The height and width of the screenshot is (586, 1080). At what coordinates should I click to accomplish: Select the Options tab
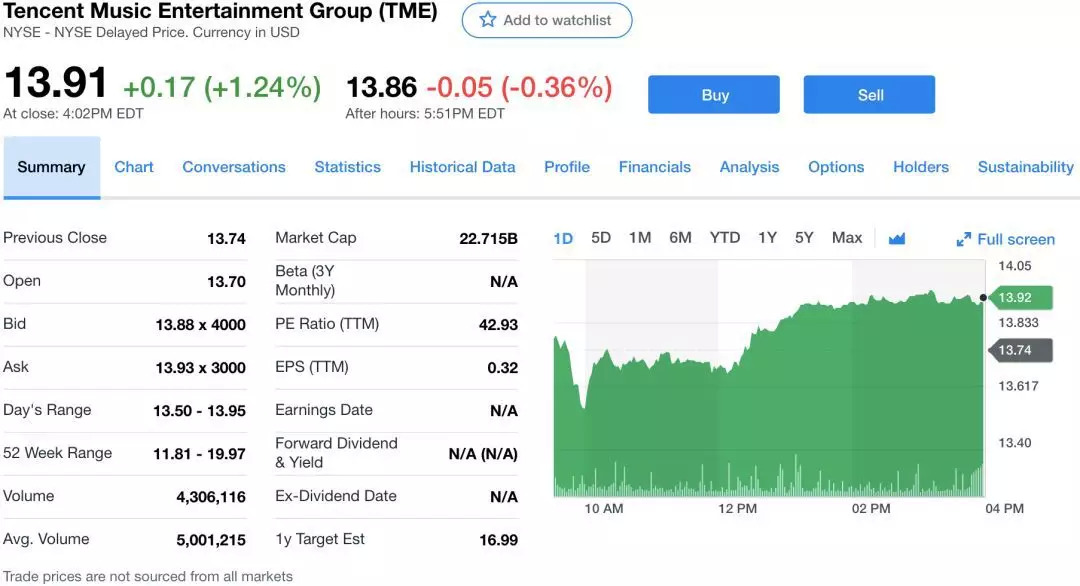pyautogui.click(x=836, y=167)
